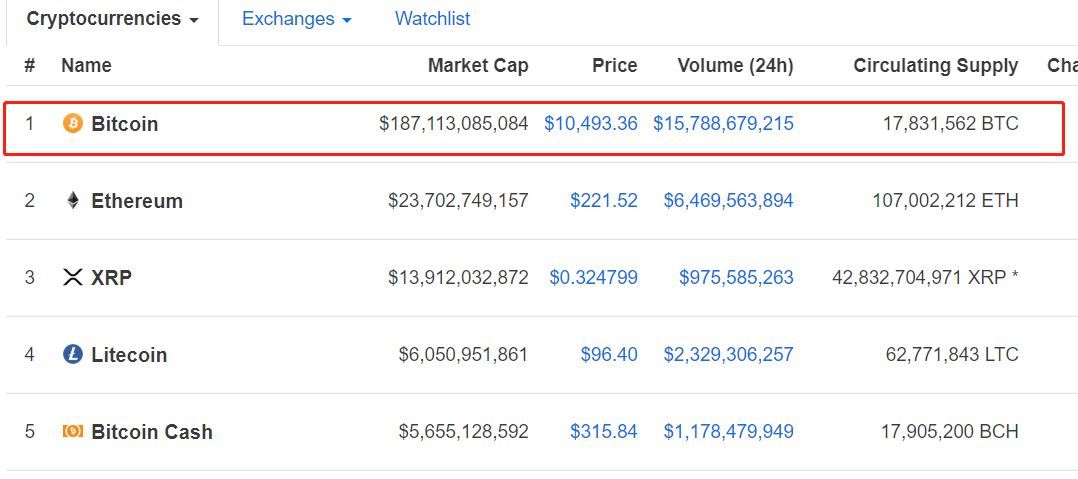Open the Litecoin name link
This screenshot has height=479, width=1078.
[129, 355]
